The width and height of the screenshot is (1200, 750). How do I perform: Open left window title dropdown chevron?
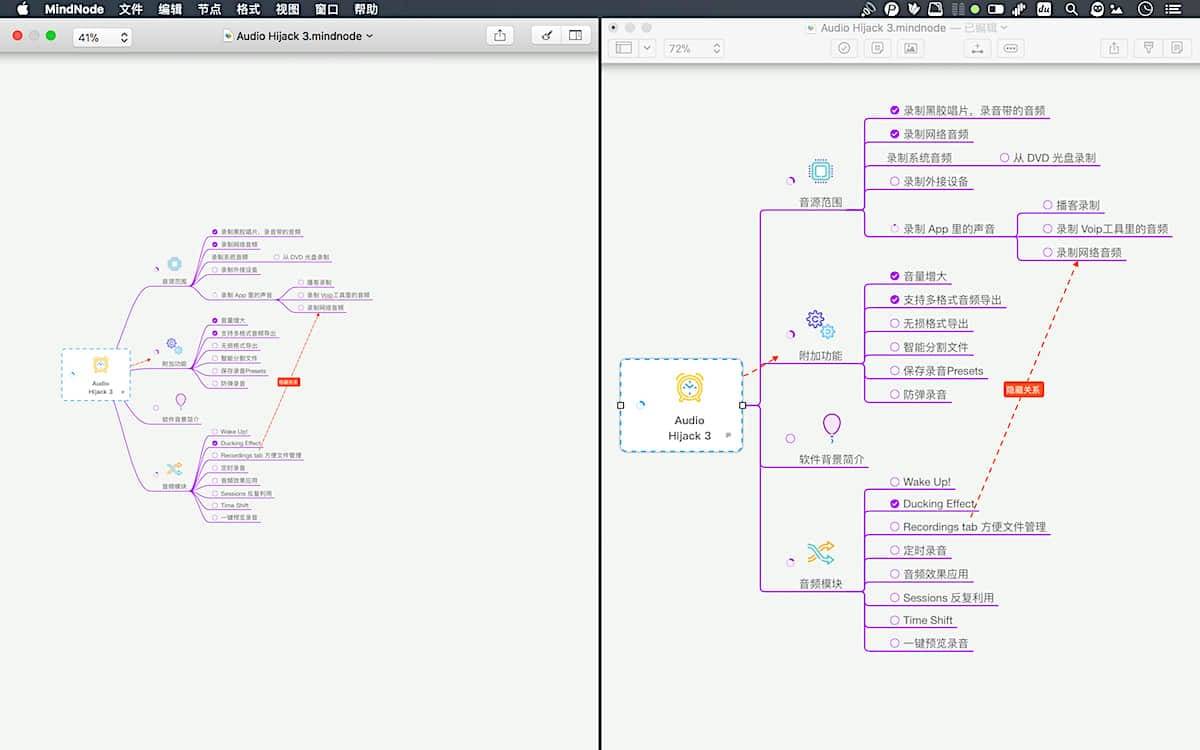[370, 36]
